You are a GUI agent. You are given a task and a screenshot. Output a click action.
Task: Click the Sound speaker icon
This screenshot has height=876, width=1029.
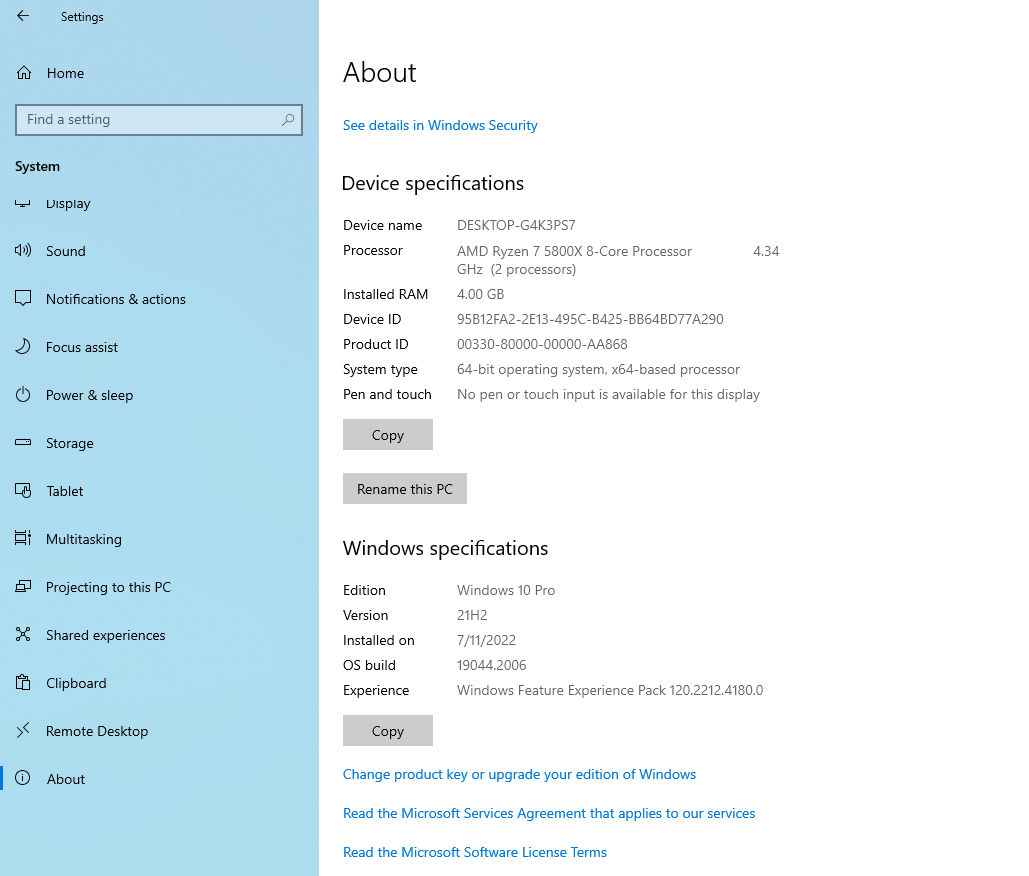click(23, 250)
